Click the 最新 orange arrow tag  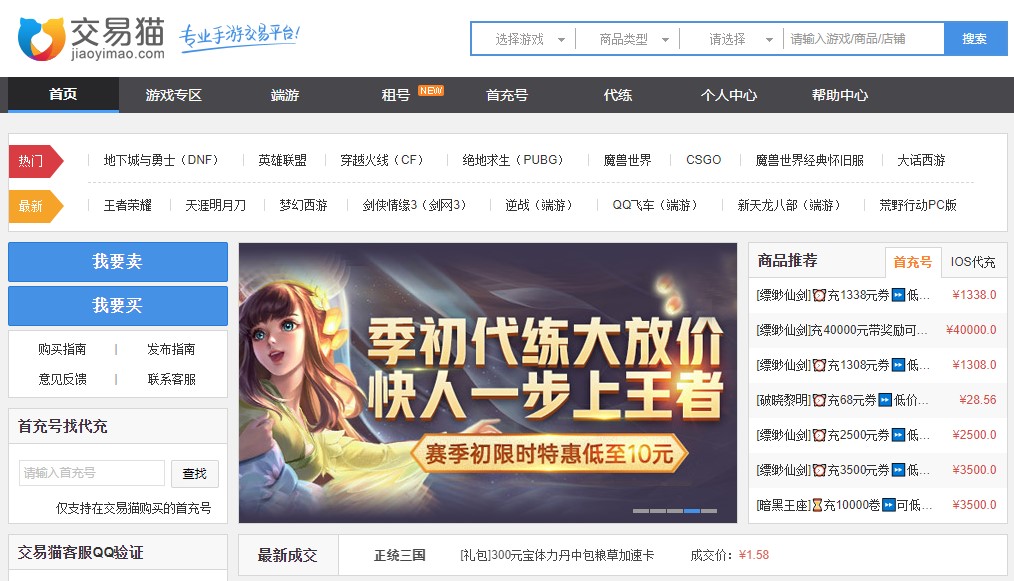[x=36, y=206]
